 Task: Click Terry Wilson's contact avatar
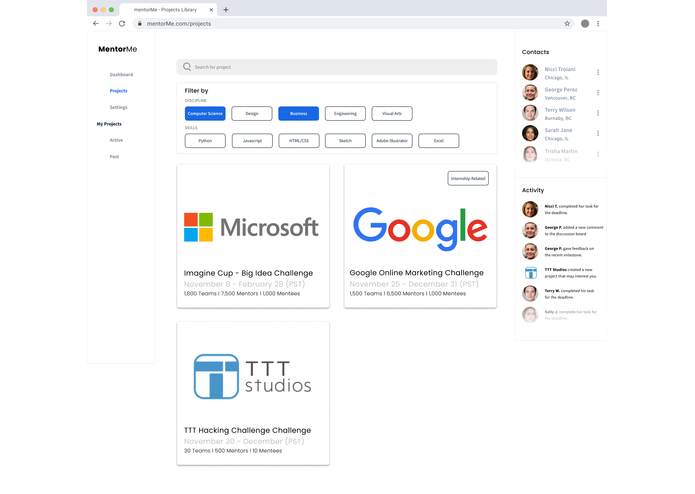tap(530, 113)
